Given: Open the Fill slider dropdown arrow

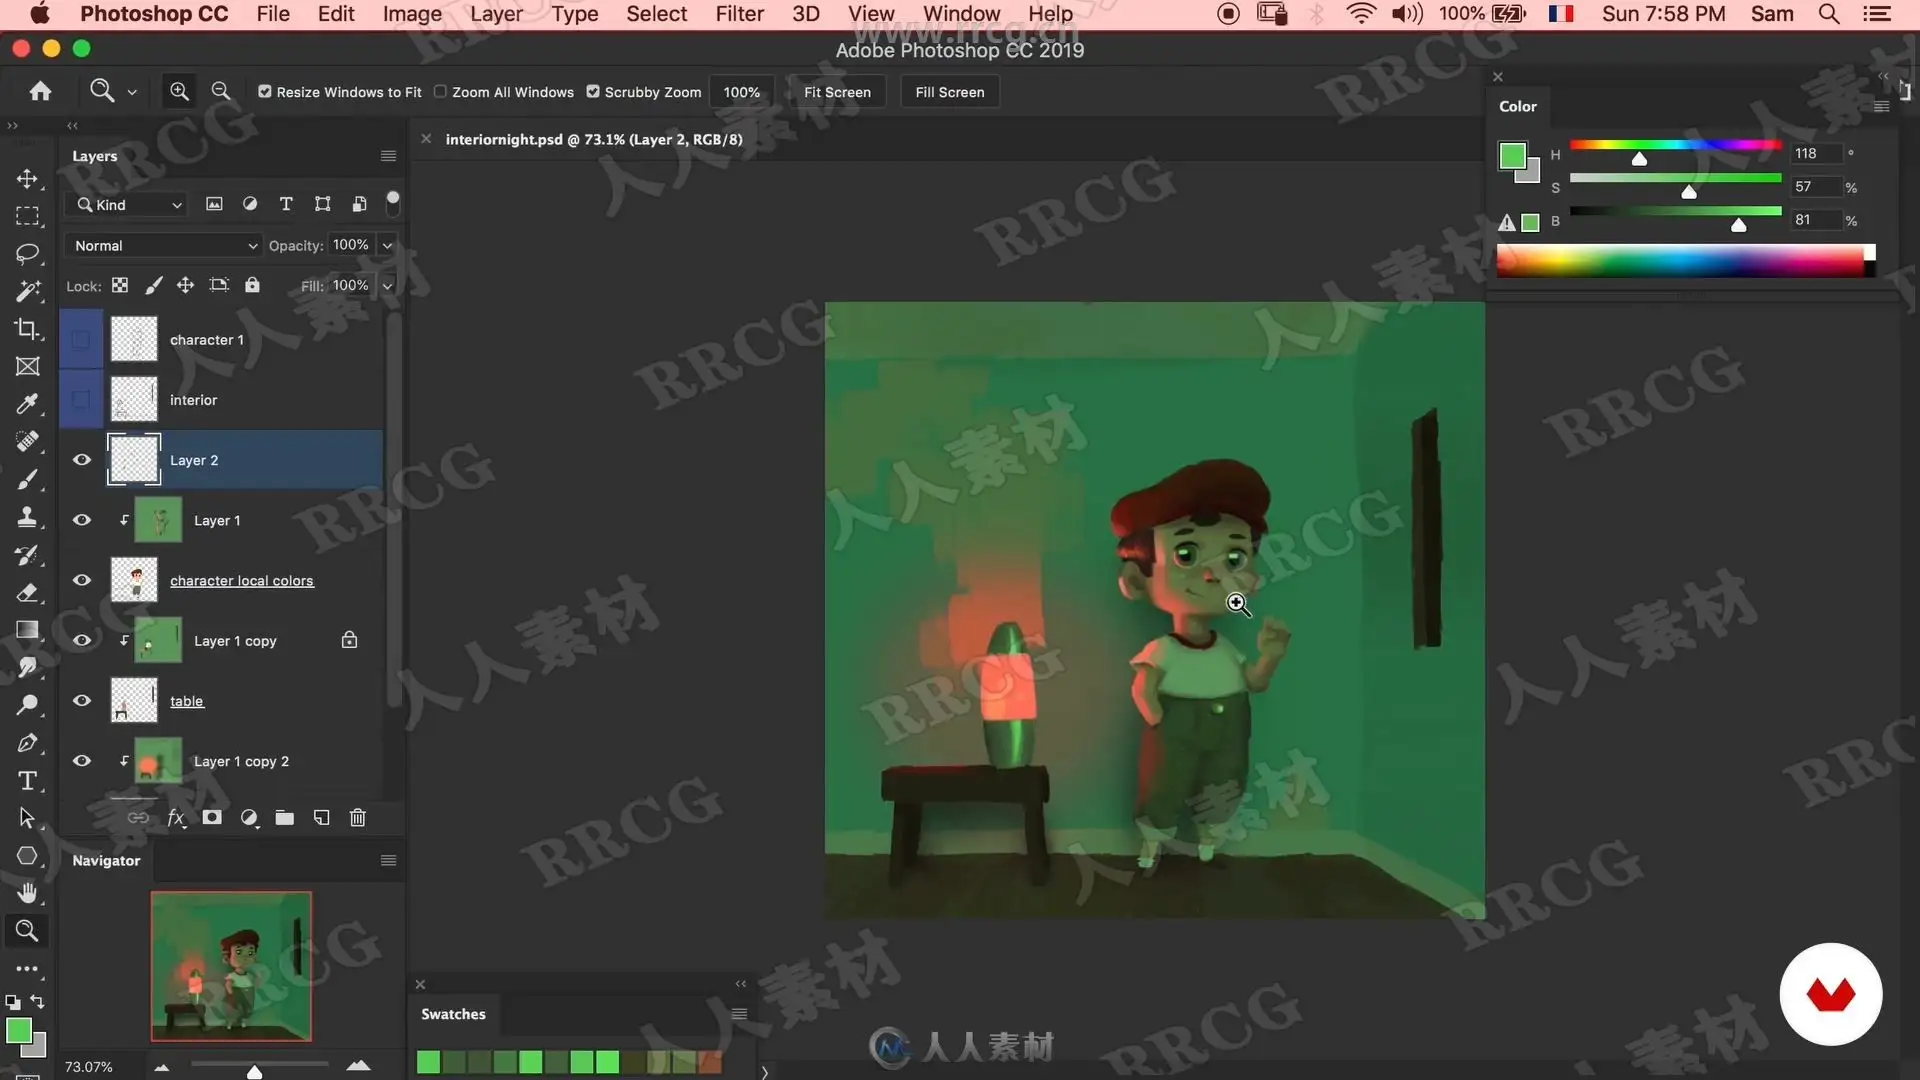Looking at the screenshot, I should pyautogui.click(x=387, y=285).
